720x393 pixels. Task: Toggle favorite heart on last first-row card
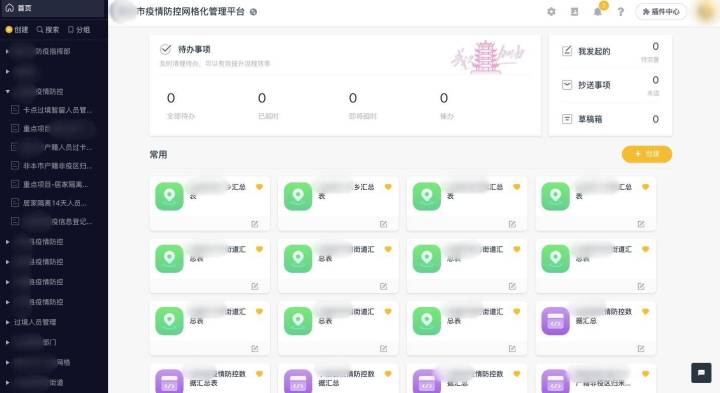pyautogui.click(x=645, y=187)
